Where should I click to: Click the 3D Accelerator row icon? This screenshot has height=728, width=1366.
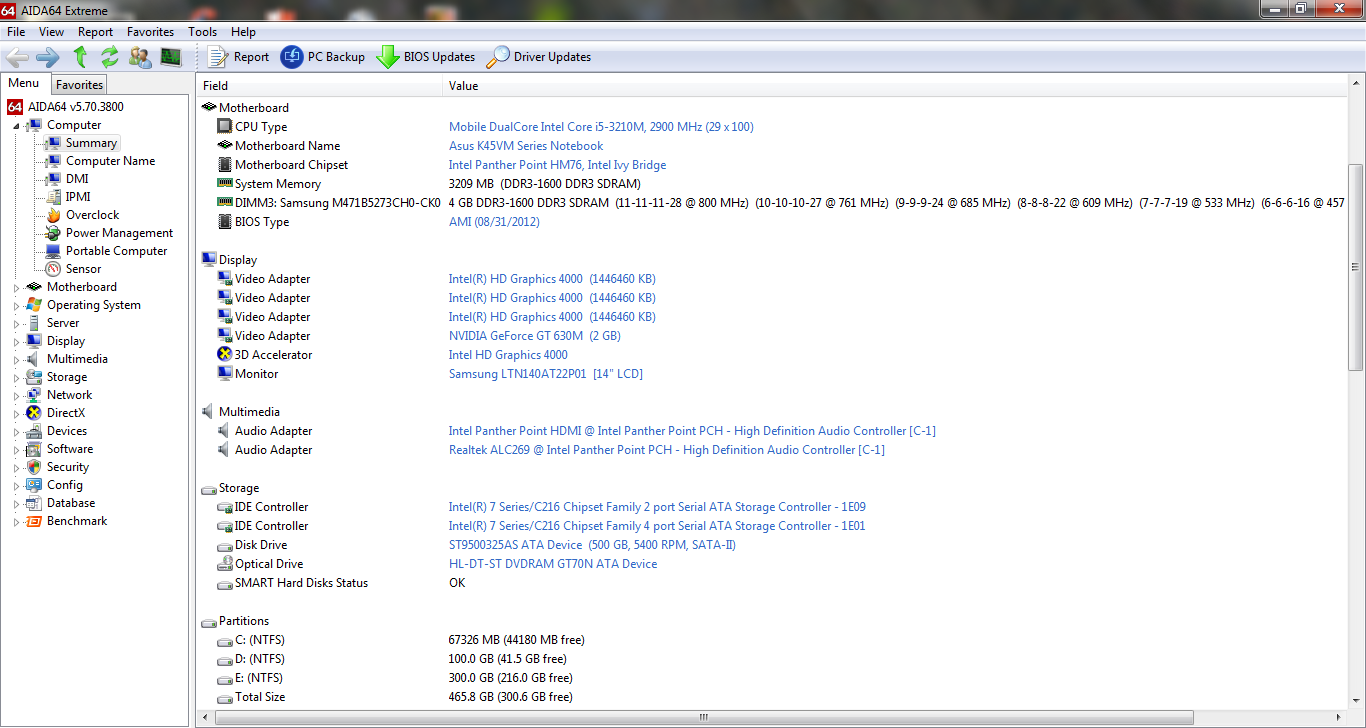[x=225, y=355]
